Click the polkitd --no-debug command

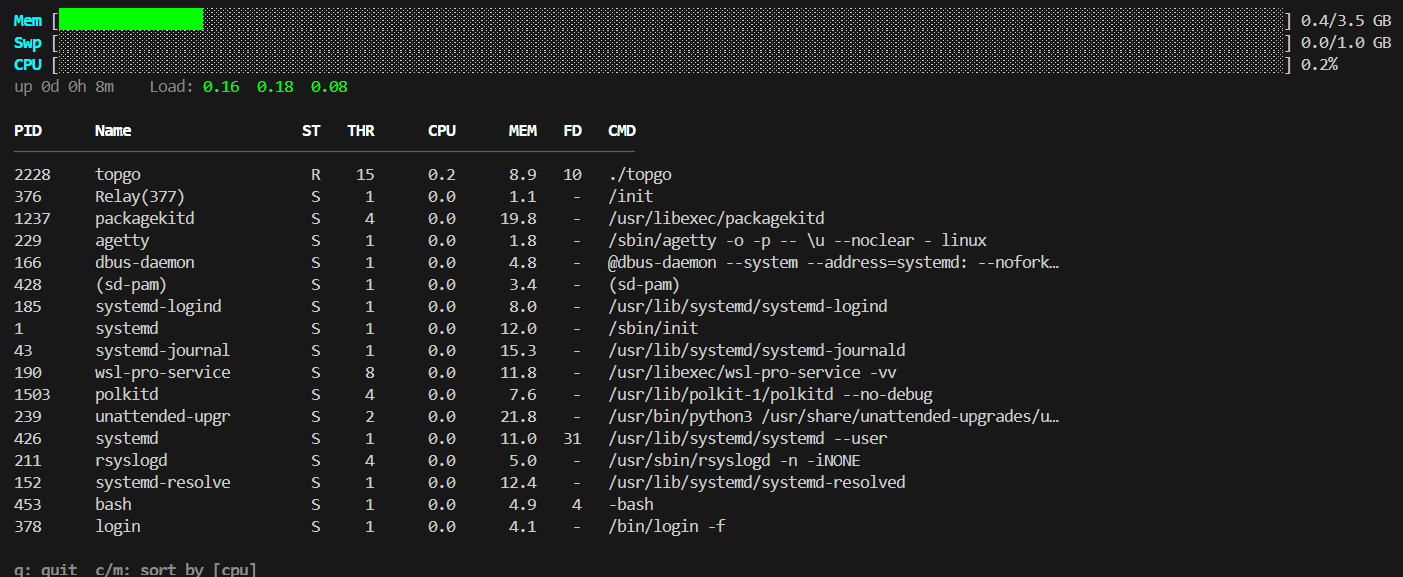point(770,395)
